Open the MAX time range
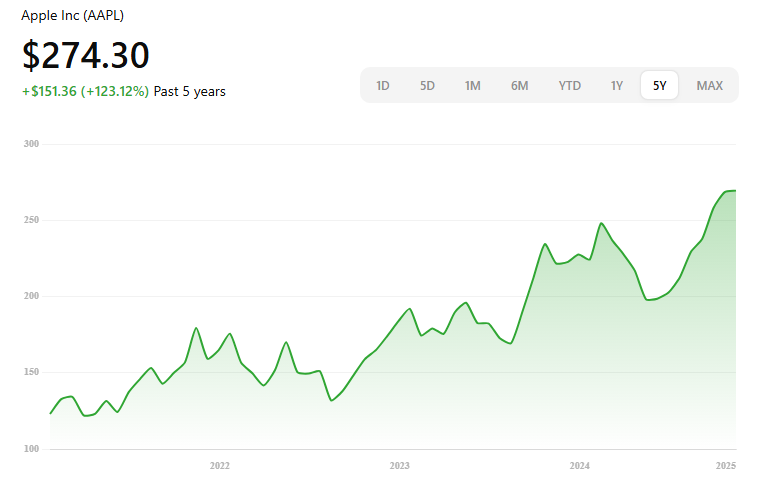The width and height of the screenshot is (759, 486). coord(709,86)
